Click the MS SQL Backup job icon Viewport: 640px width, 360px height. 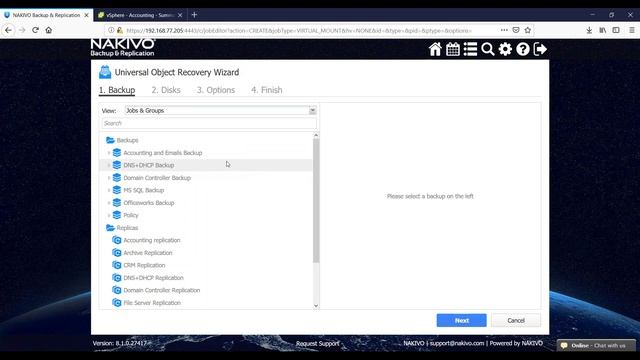tap(117, 190)
